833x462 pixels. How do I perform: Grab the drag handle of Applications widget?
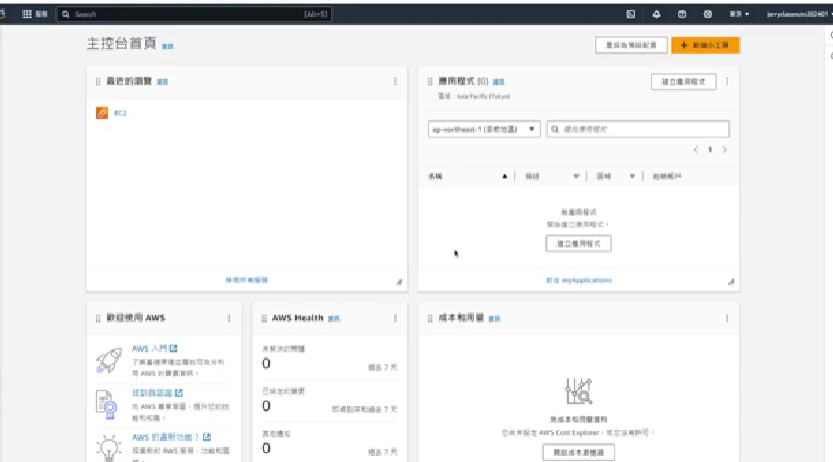[x=430, y=81]
